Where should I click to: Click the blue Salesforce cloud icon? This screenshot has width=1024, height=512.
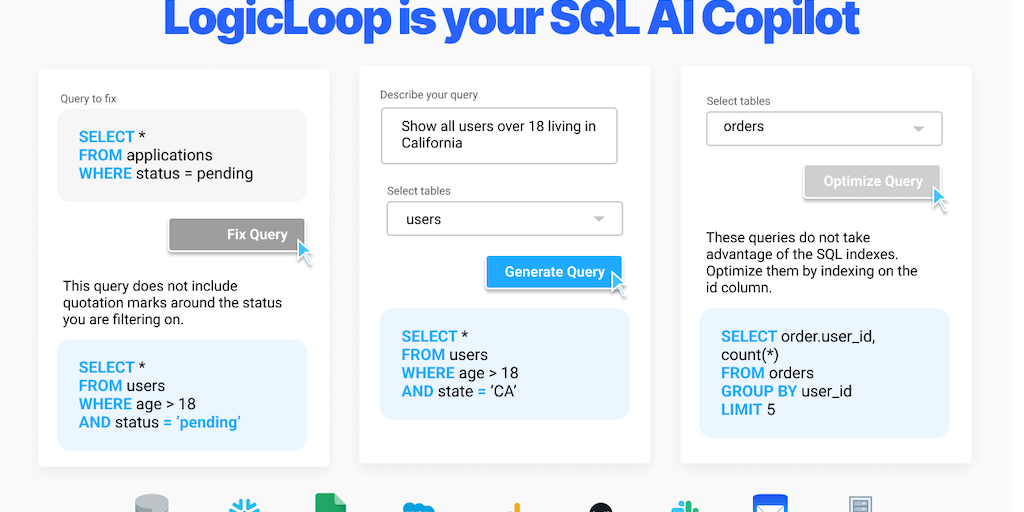click(418, 507)
